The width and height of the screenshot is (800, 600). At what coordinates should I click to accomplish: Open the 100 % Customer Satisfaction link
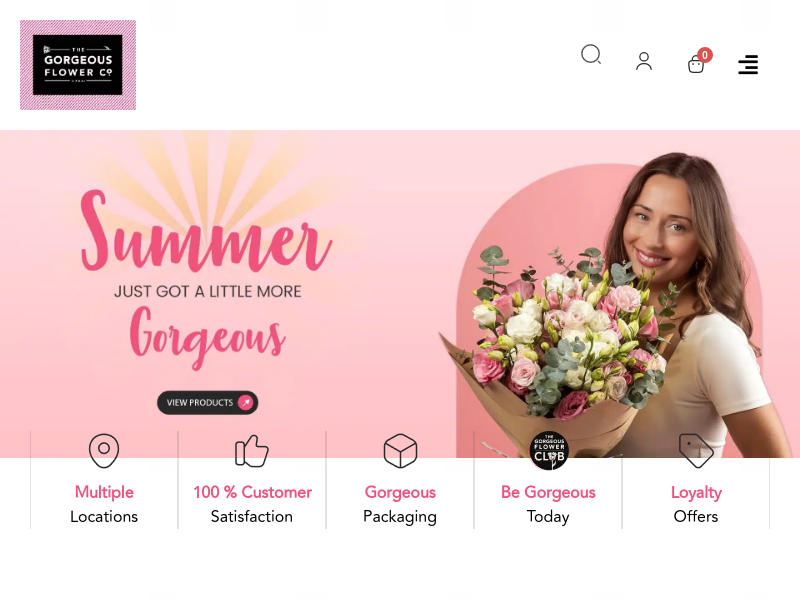(x=252, y=504)
